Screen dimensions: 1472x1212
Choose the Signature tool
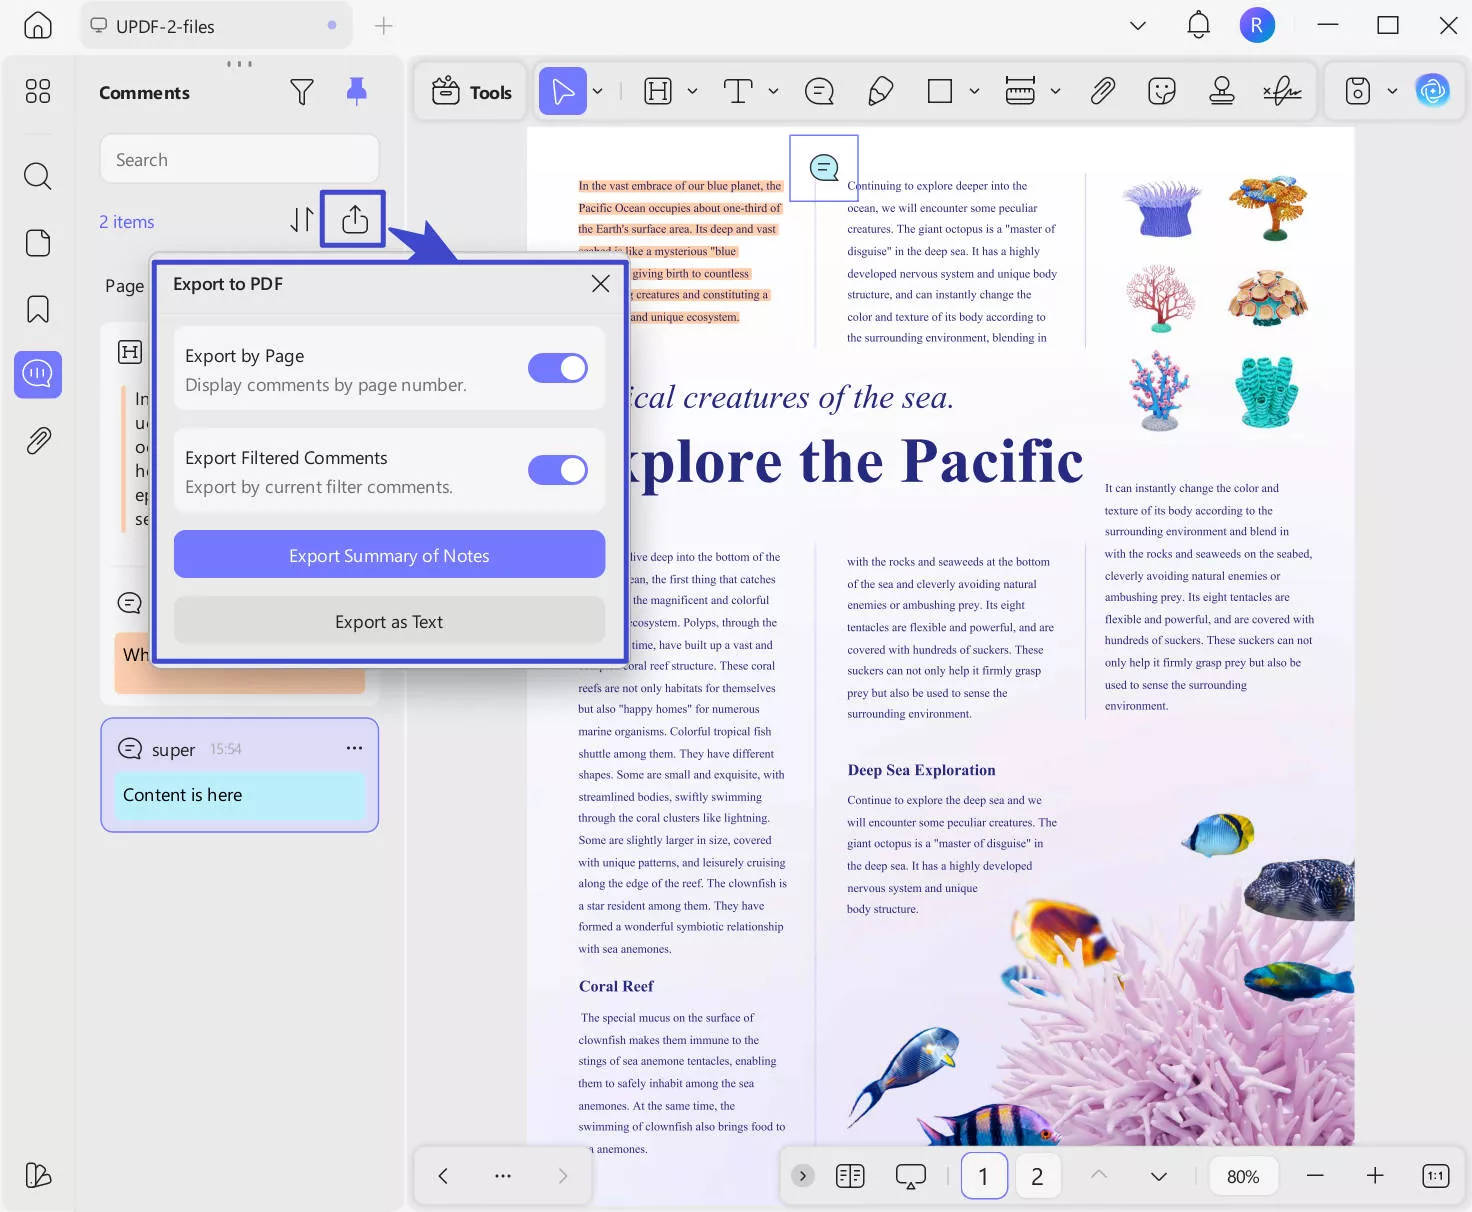tap(1282, 91)
